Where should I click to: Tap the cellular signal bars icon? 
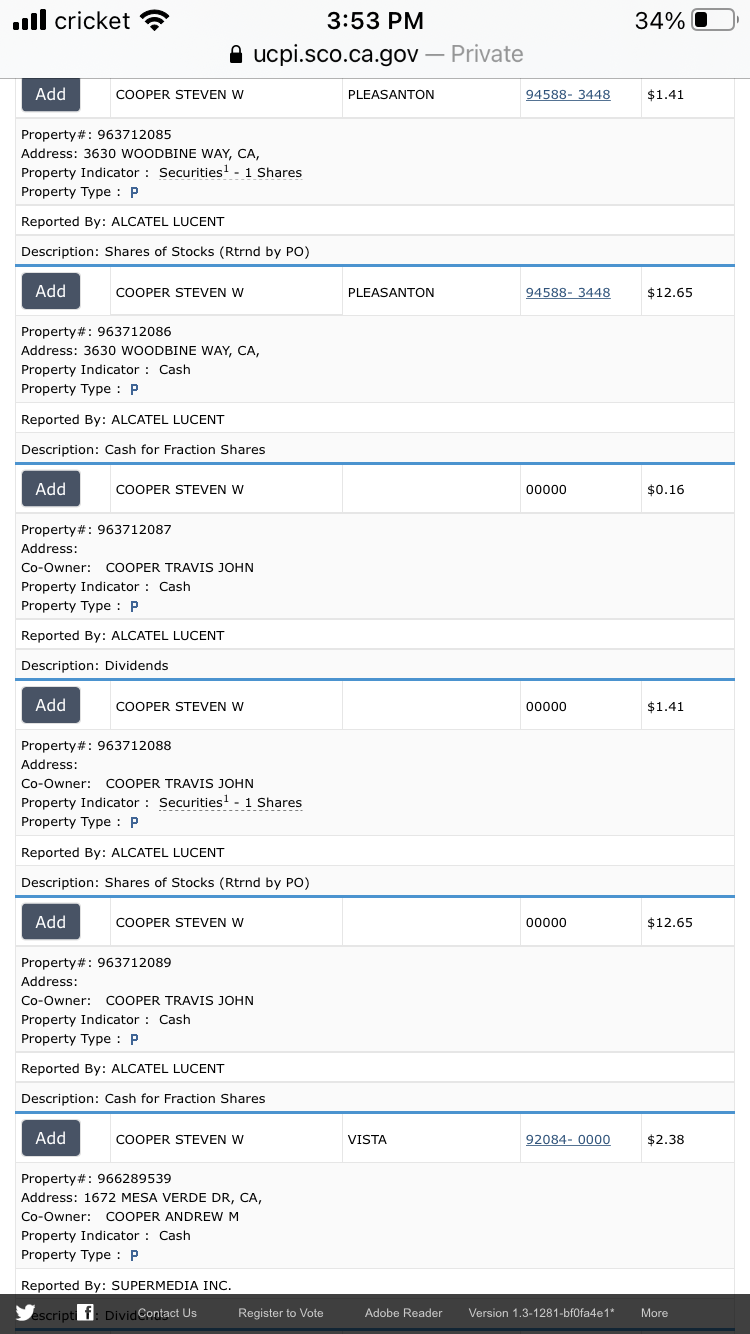point(30,20)
